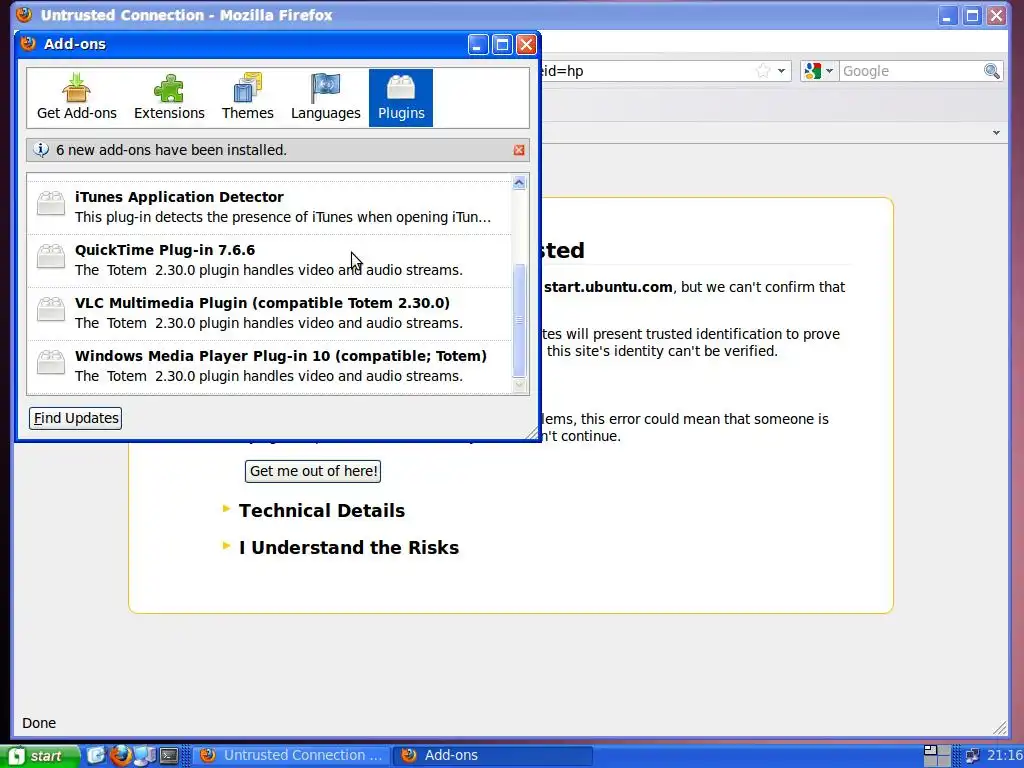Close the Add-ons window

[x=526, y=44]
